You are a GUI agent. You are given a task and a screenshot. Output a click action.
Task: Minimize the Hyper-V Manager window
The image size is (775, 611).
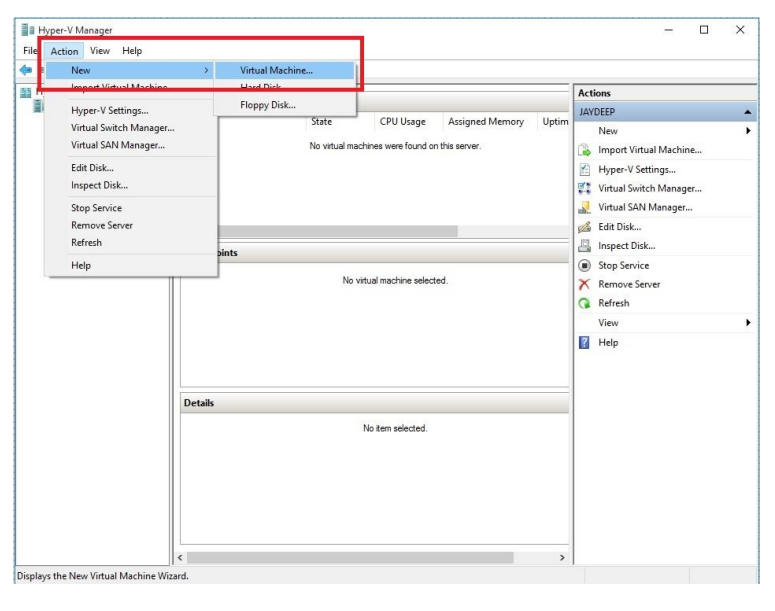pos(669,30)
